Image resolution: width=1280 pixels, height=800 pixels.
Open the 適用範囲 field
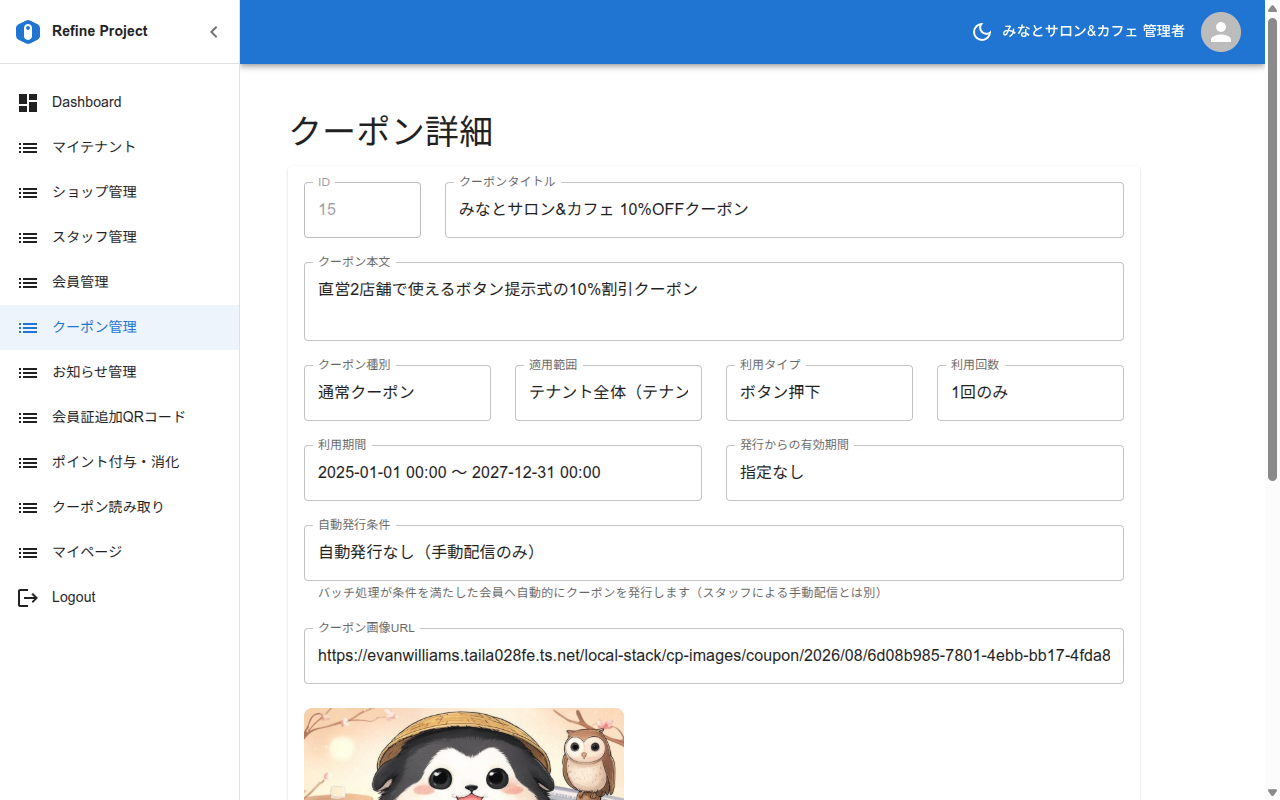(608, 393)
